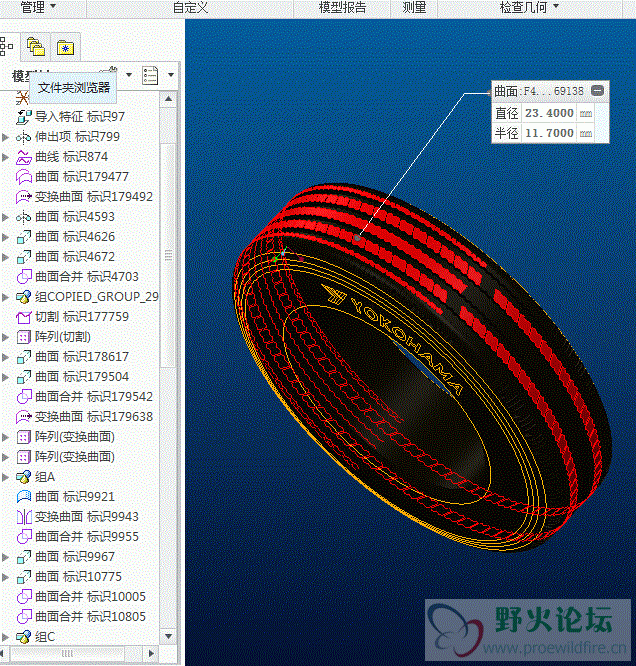This screenshot has height=666, width=636.
Task: Click the 自定义 ribbon group
Action: (x=190, y=7)
